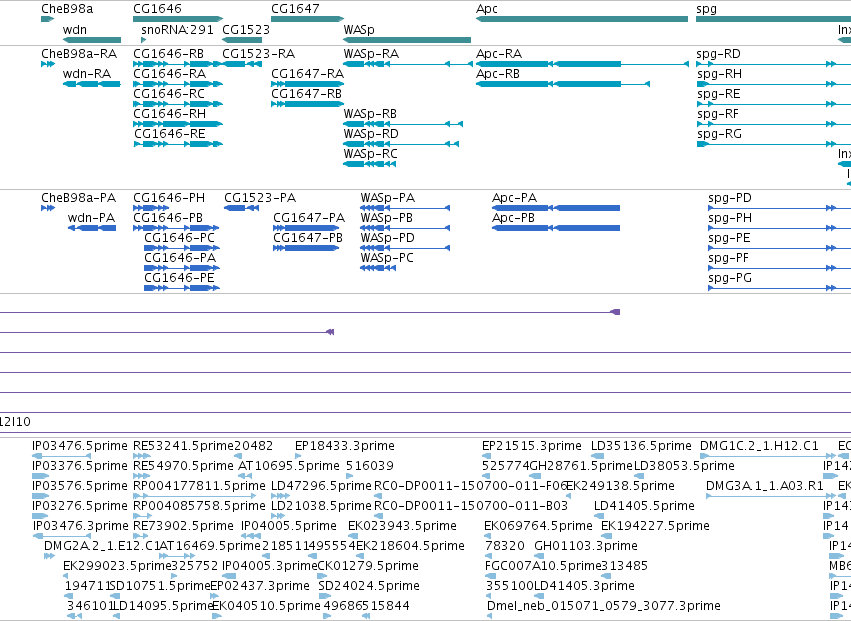Click transcript CG1646-RE
Image resolution: width=851 pixels, height=621 pixels.
(x=169, y=134)
